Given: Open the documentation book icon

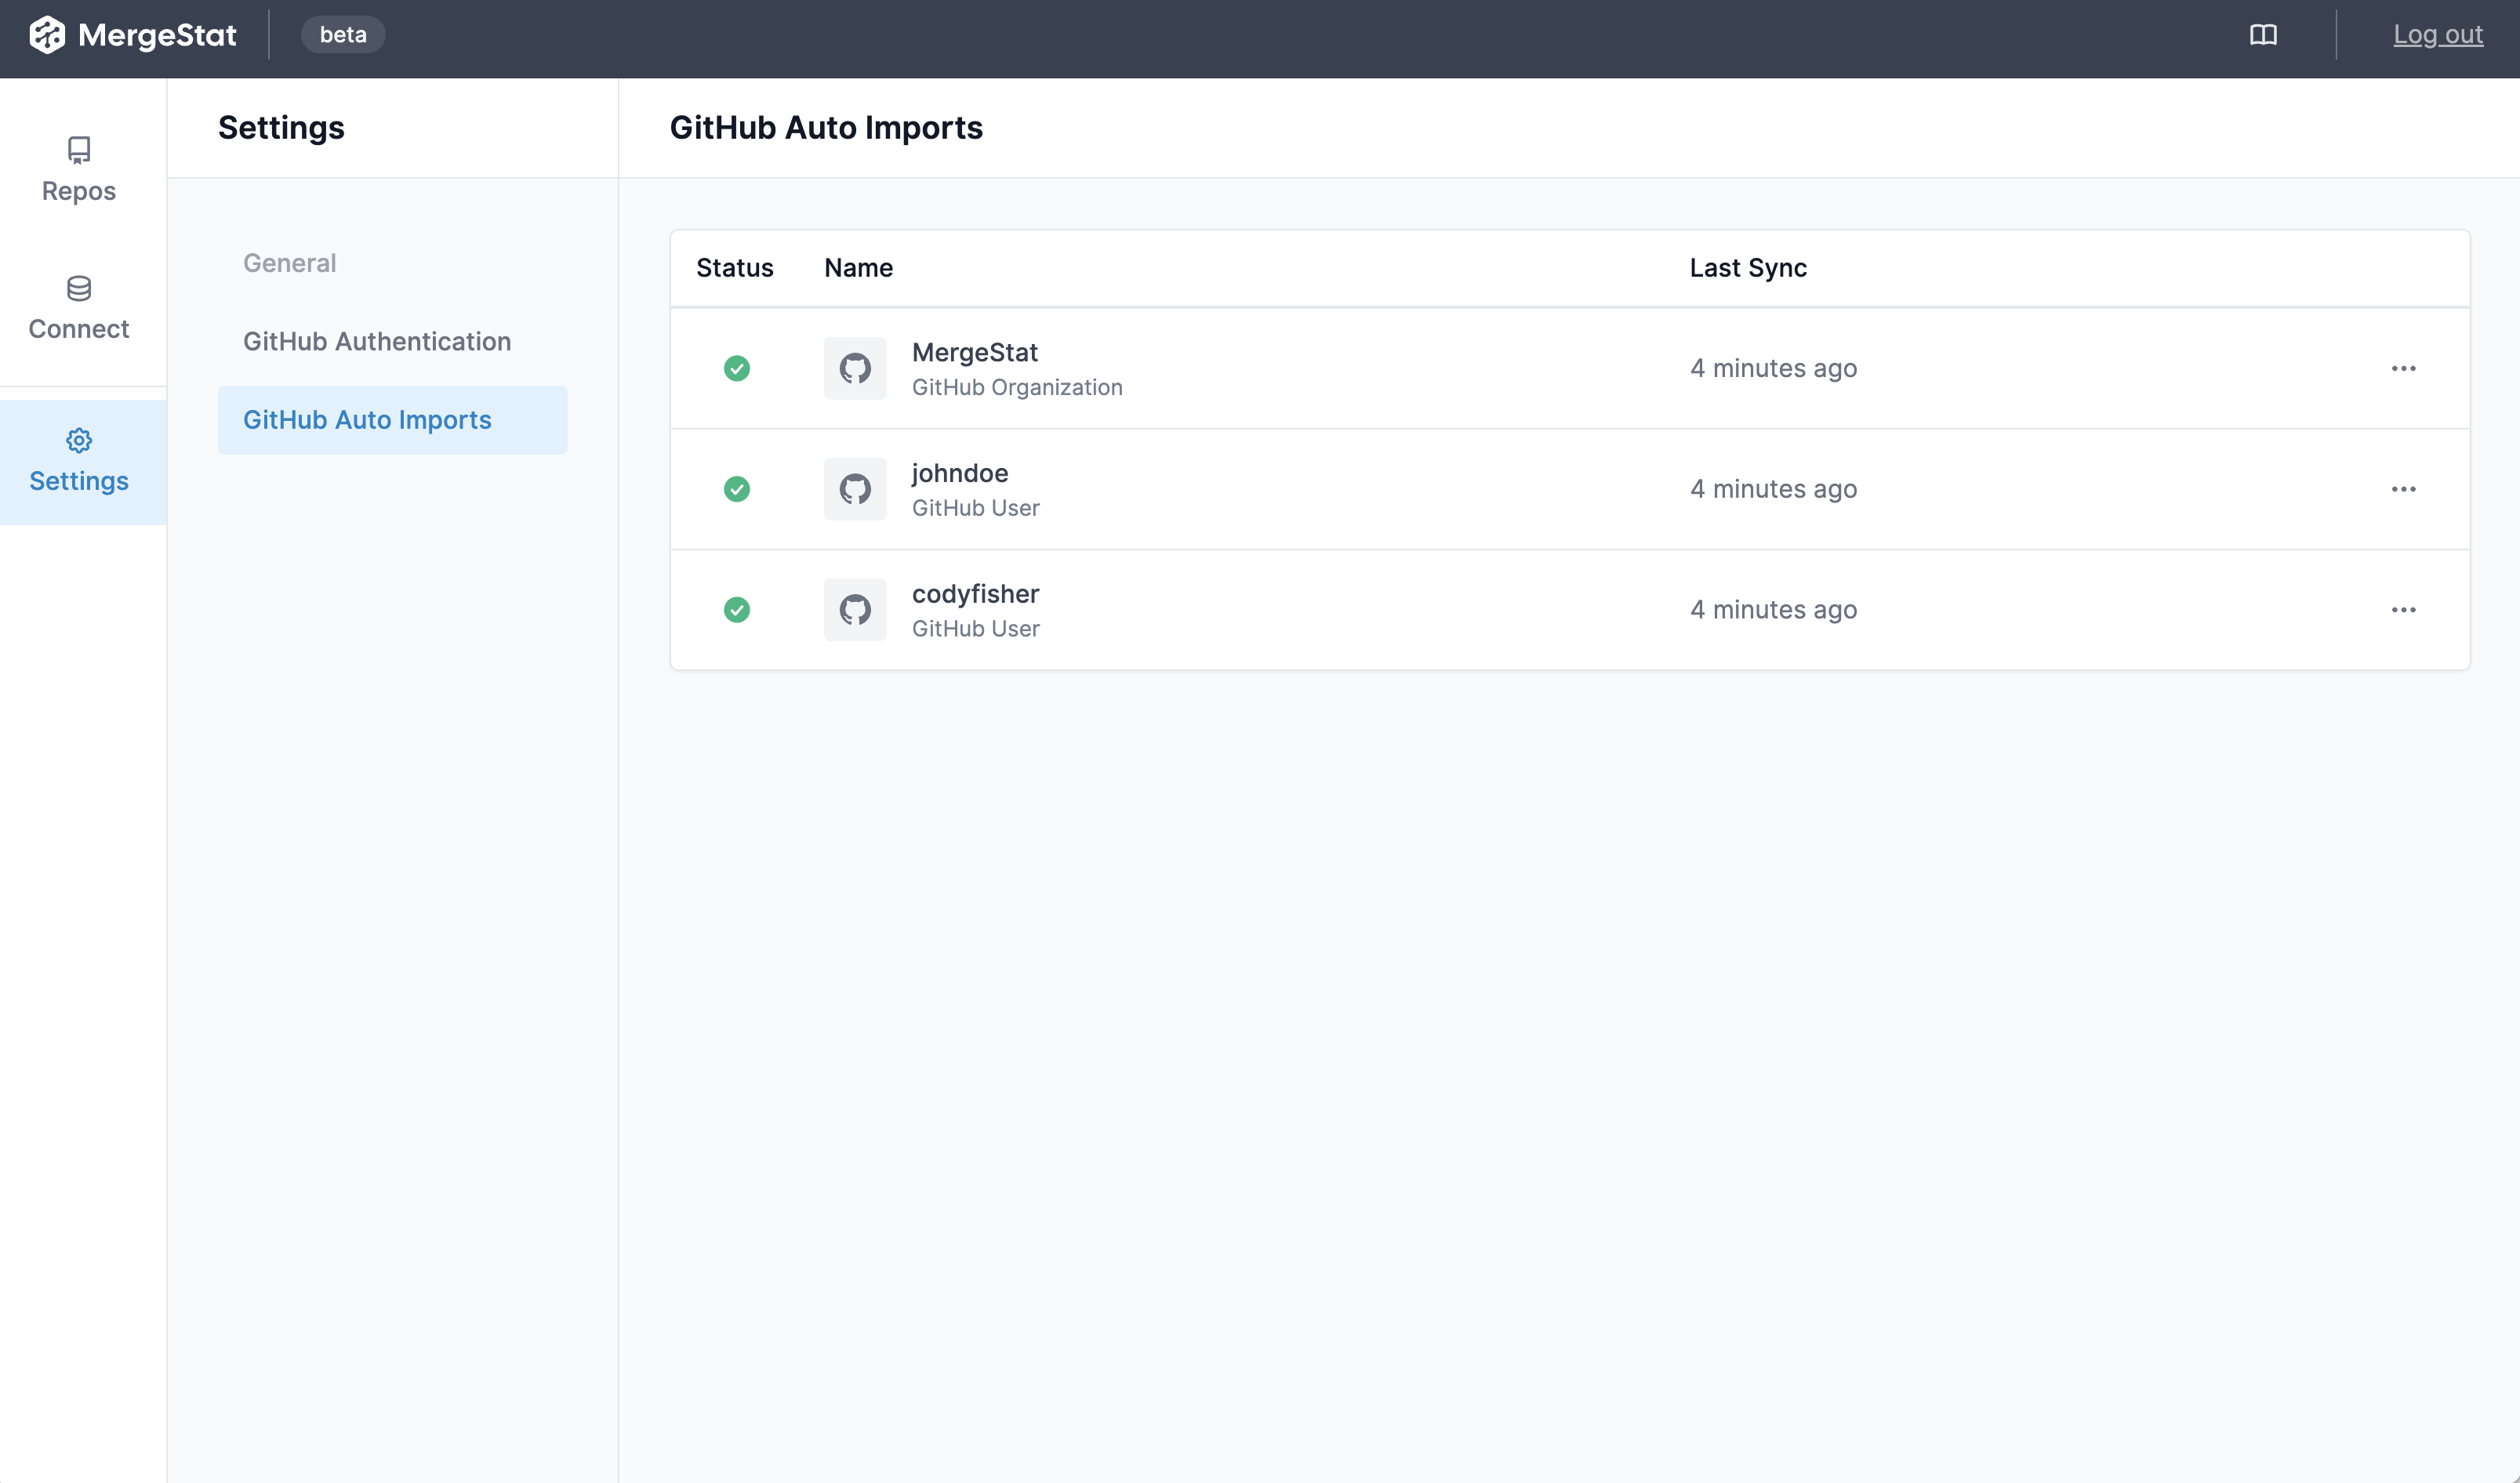Looking at the screenshot, I should pyautogui.click(x=2263, y=35).
